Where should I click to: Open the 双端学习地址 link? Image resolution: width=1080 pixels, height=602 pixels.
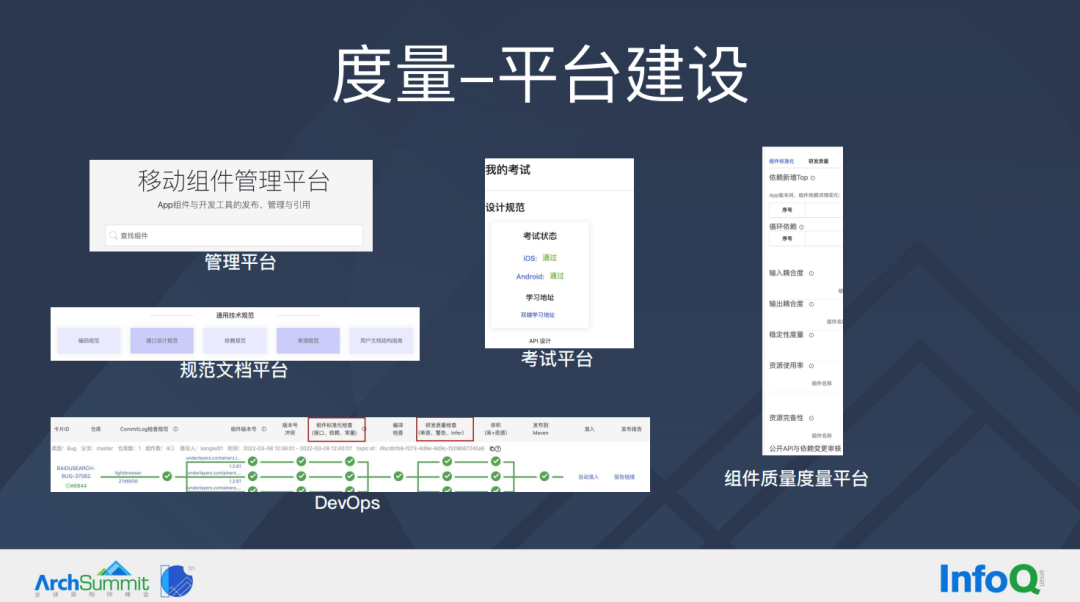[x=537, y=315]
